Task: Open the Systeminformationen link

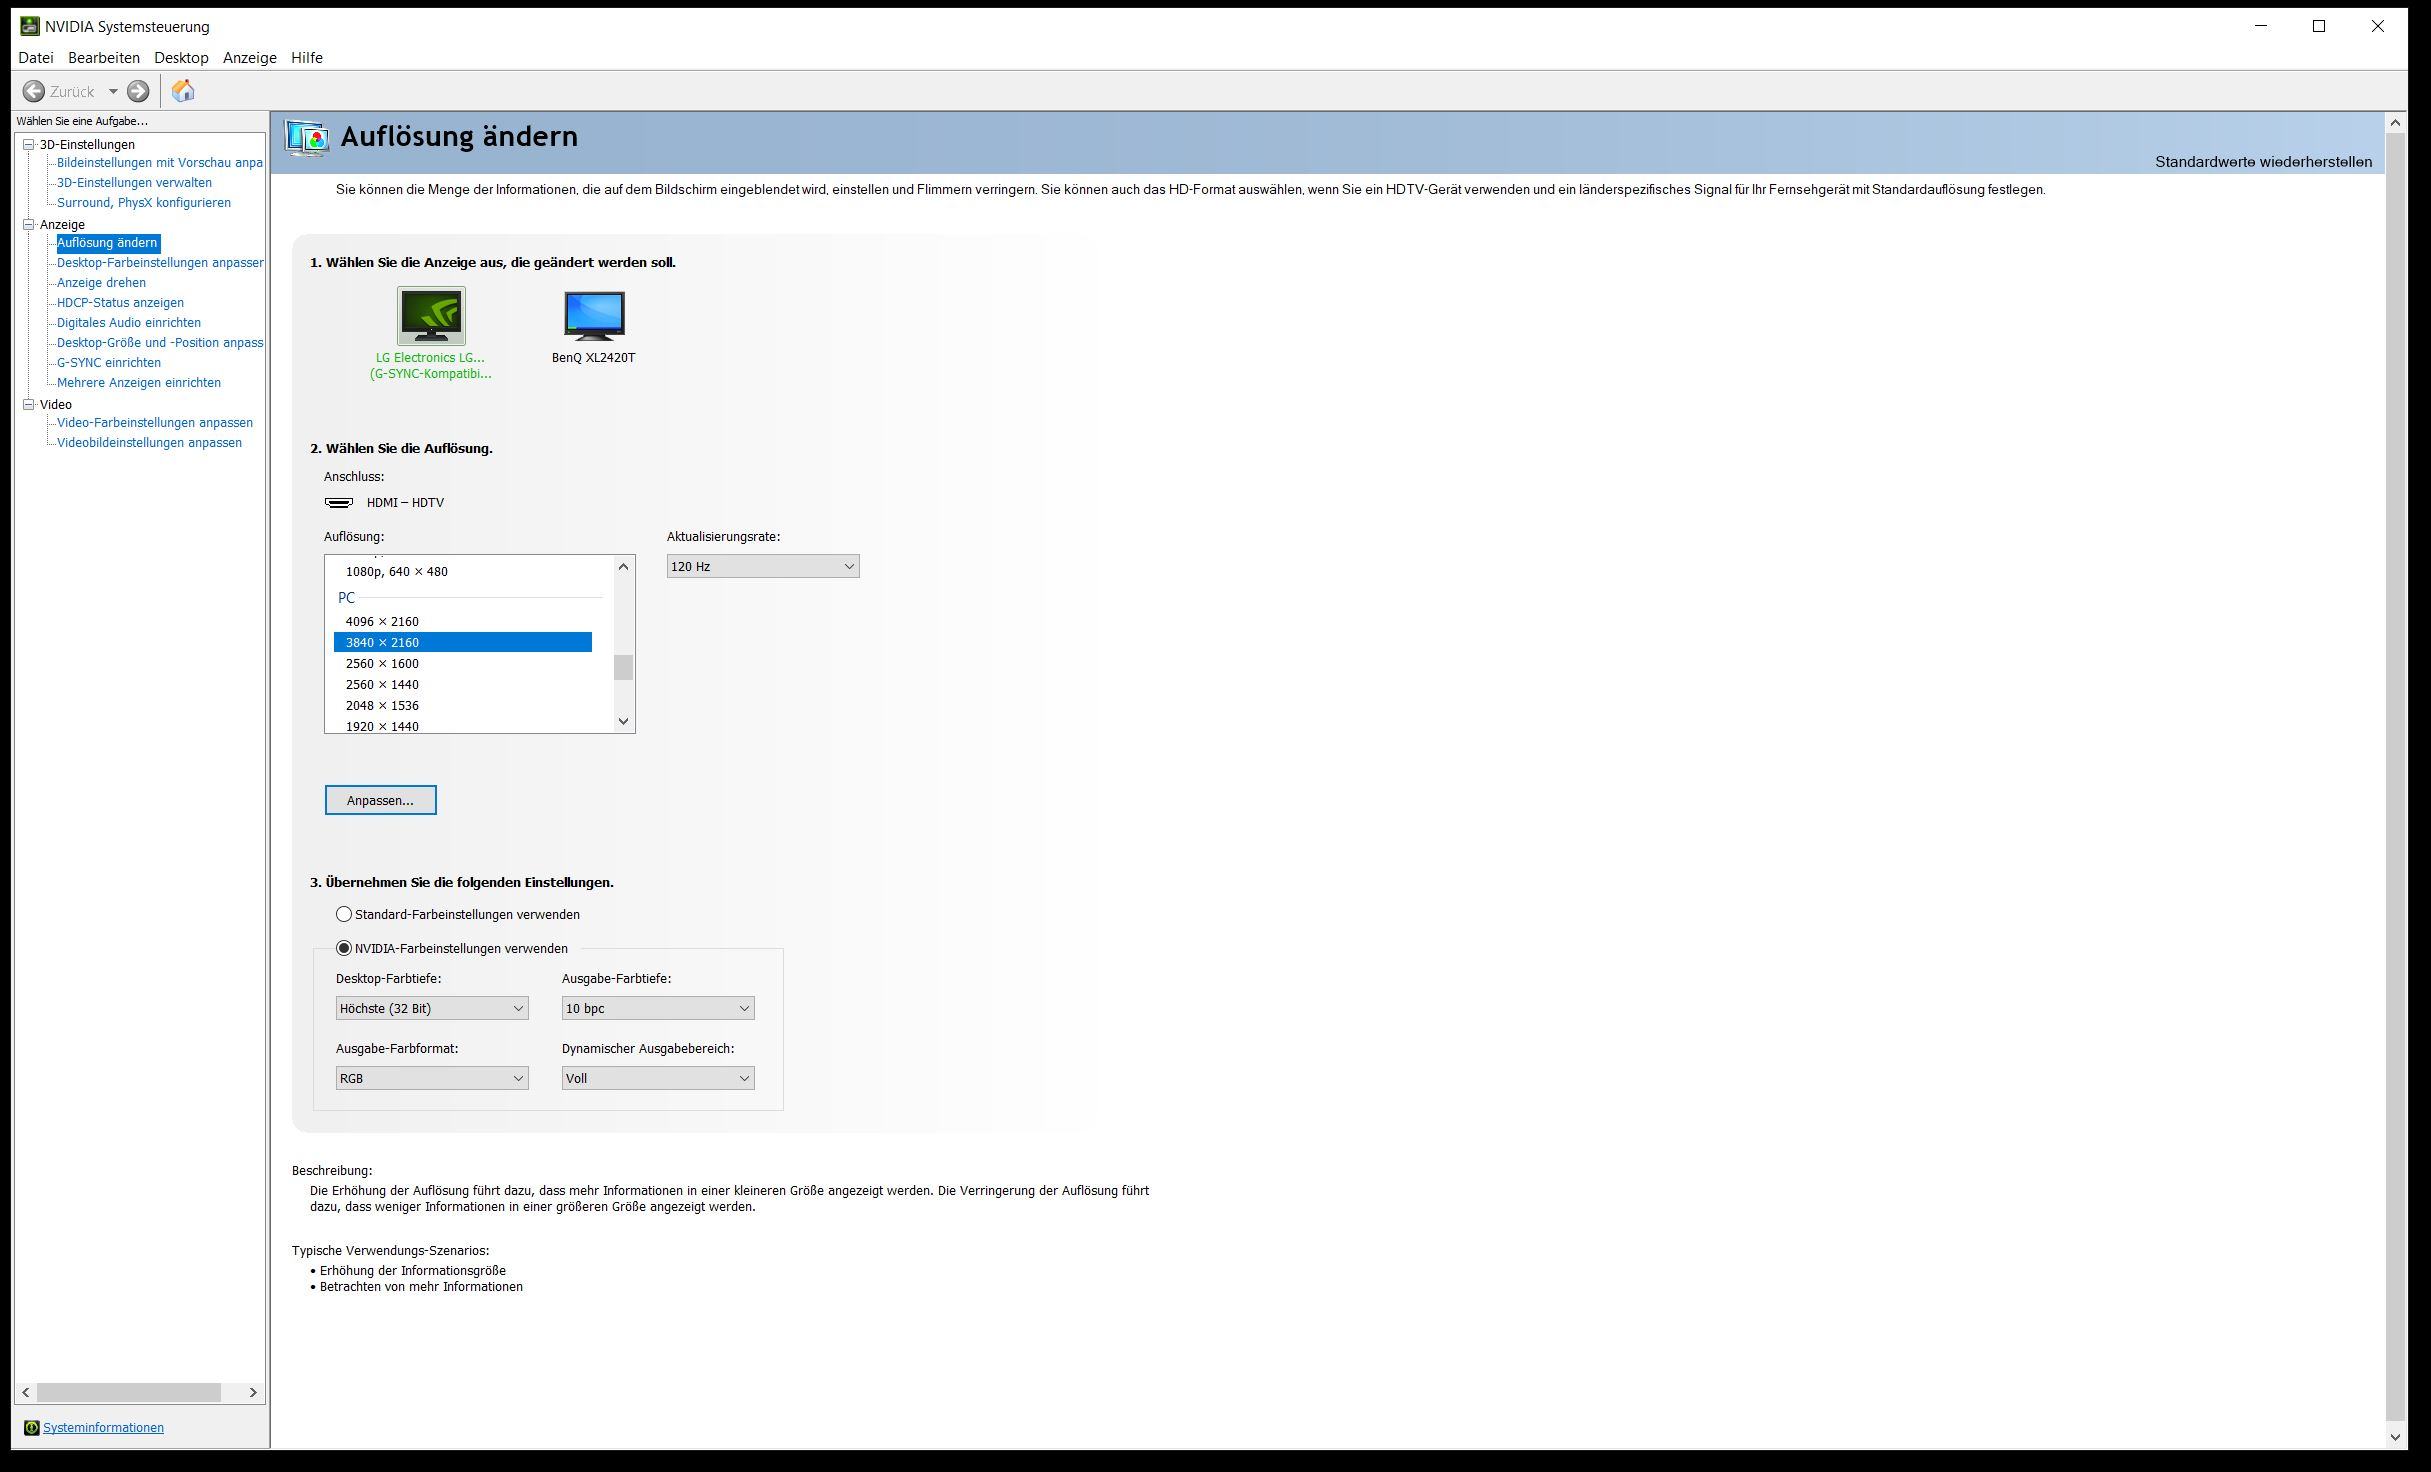Action: point(103,1427)
